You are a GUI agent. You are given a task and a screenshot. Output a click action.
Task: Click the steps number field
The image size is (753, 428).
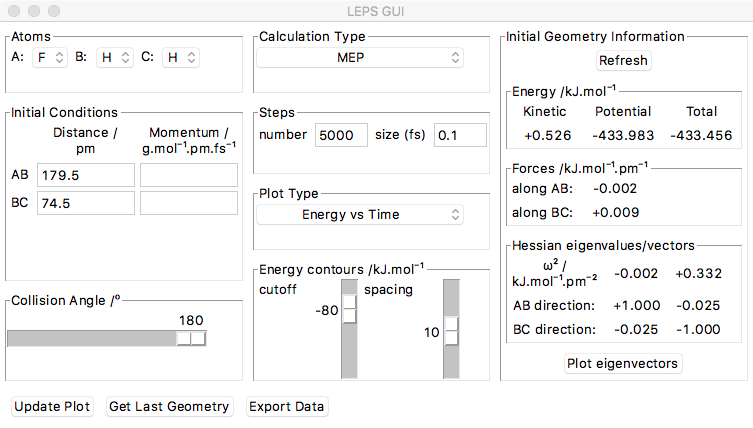[341, 135]
